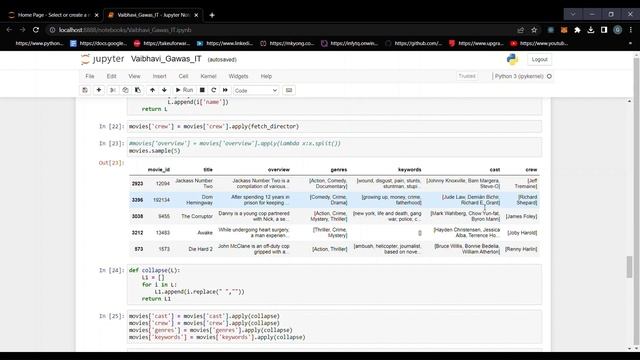This screenshot has width=640, height=360.
Task: Insert cell below with plus icon
Action: 99,90
